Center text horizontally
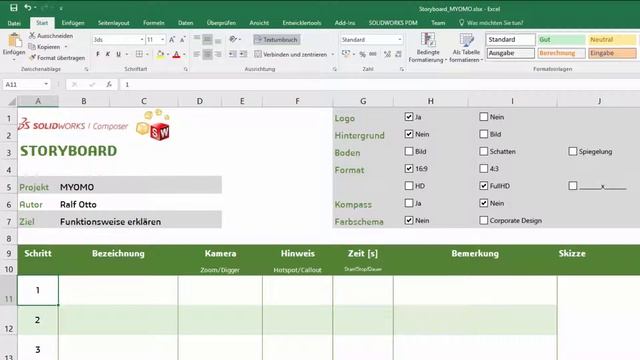The height and width of the screenshot is (360, 640). coord(207,54)
